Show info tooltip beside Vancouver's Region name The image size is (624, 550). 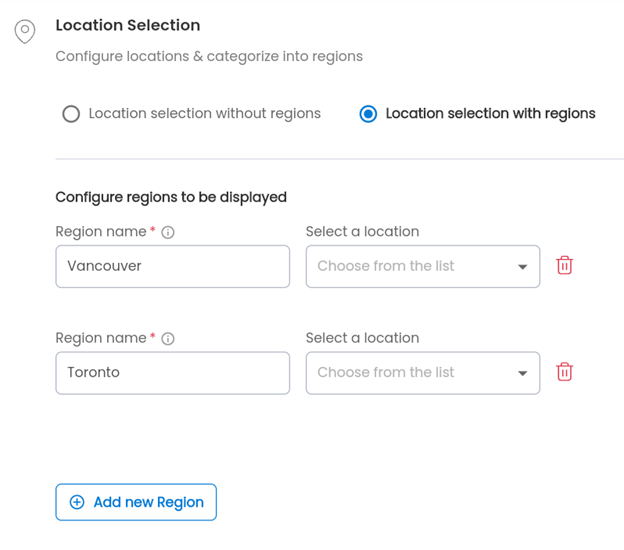(x=168, y=232)
